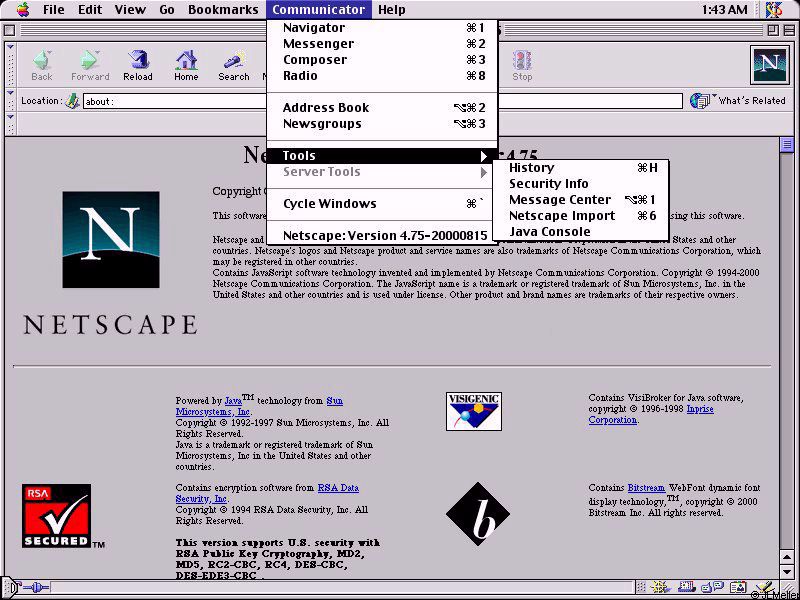Follow the RSA Data Security, Inc. link
The width and height of the screenshot is (800, 600).
[x=201, y=499]
